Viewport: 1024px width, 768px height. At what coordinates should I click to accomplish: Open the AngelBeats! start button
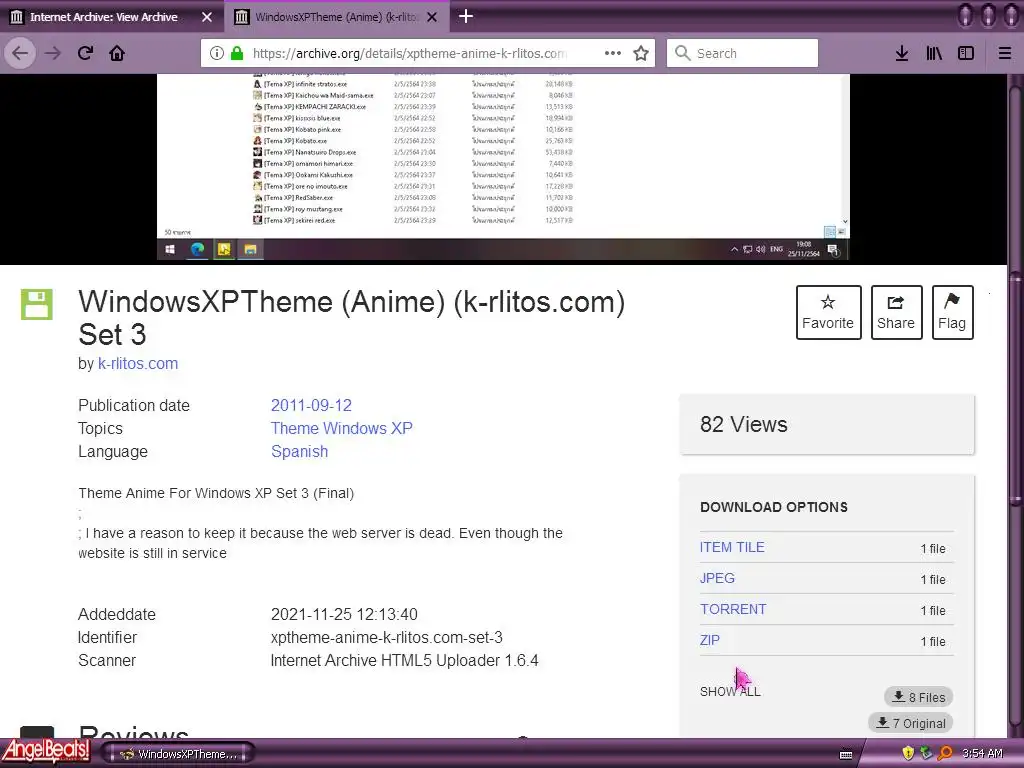coord(46,751)
